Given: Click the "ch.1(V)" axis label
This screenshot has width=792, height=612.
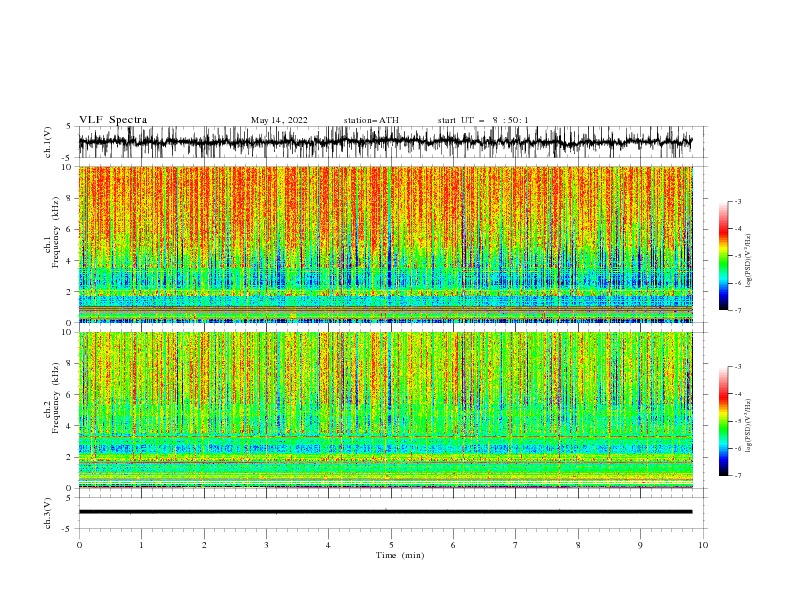Looking at the screenshot, I should coord(48,142).
